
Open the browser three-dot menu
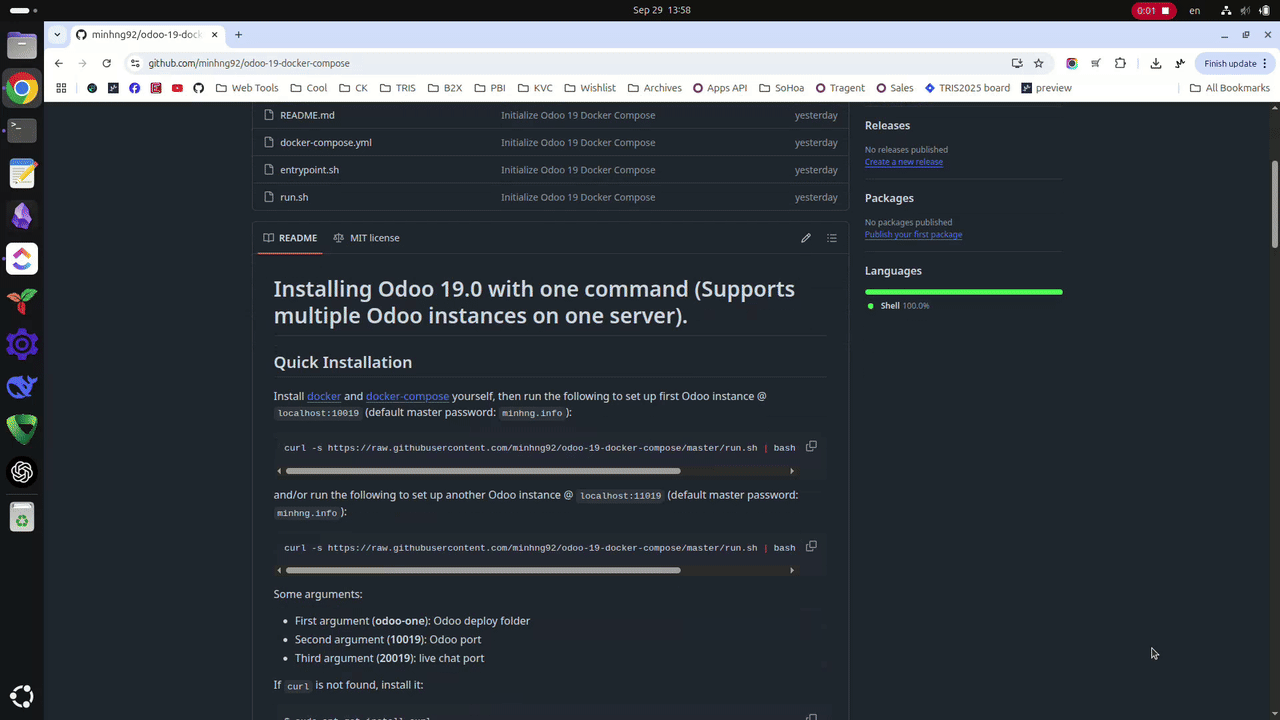coord(1266,62)
